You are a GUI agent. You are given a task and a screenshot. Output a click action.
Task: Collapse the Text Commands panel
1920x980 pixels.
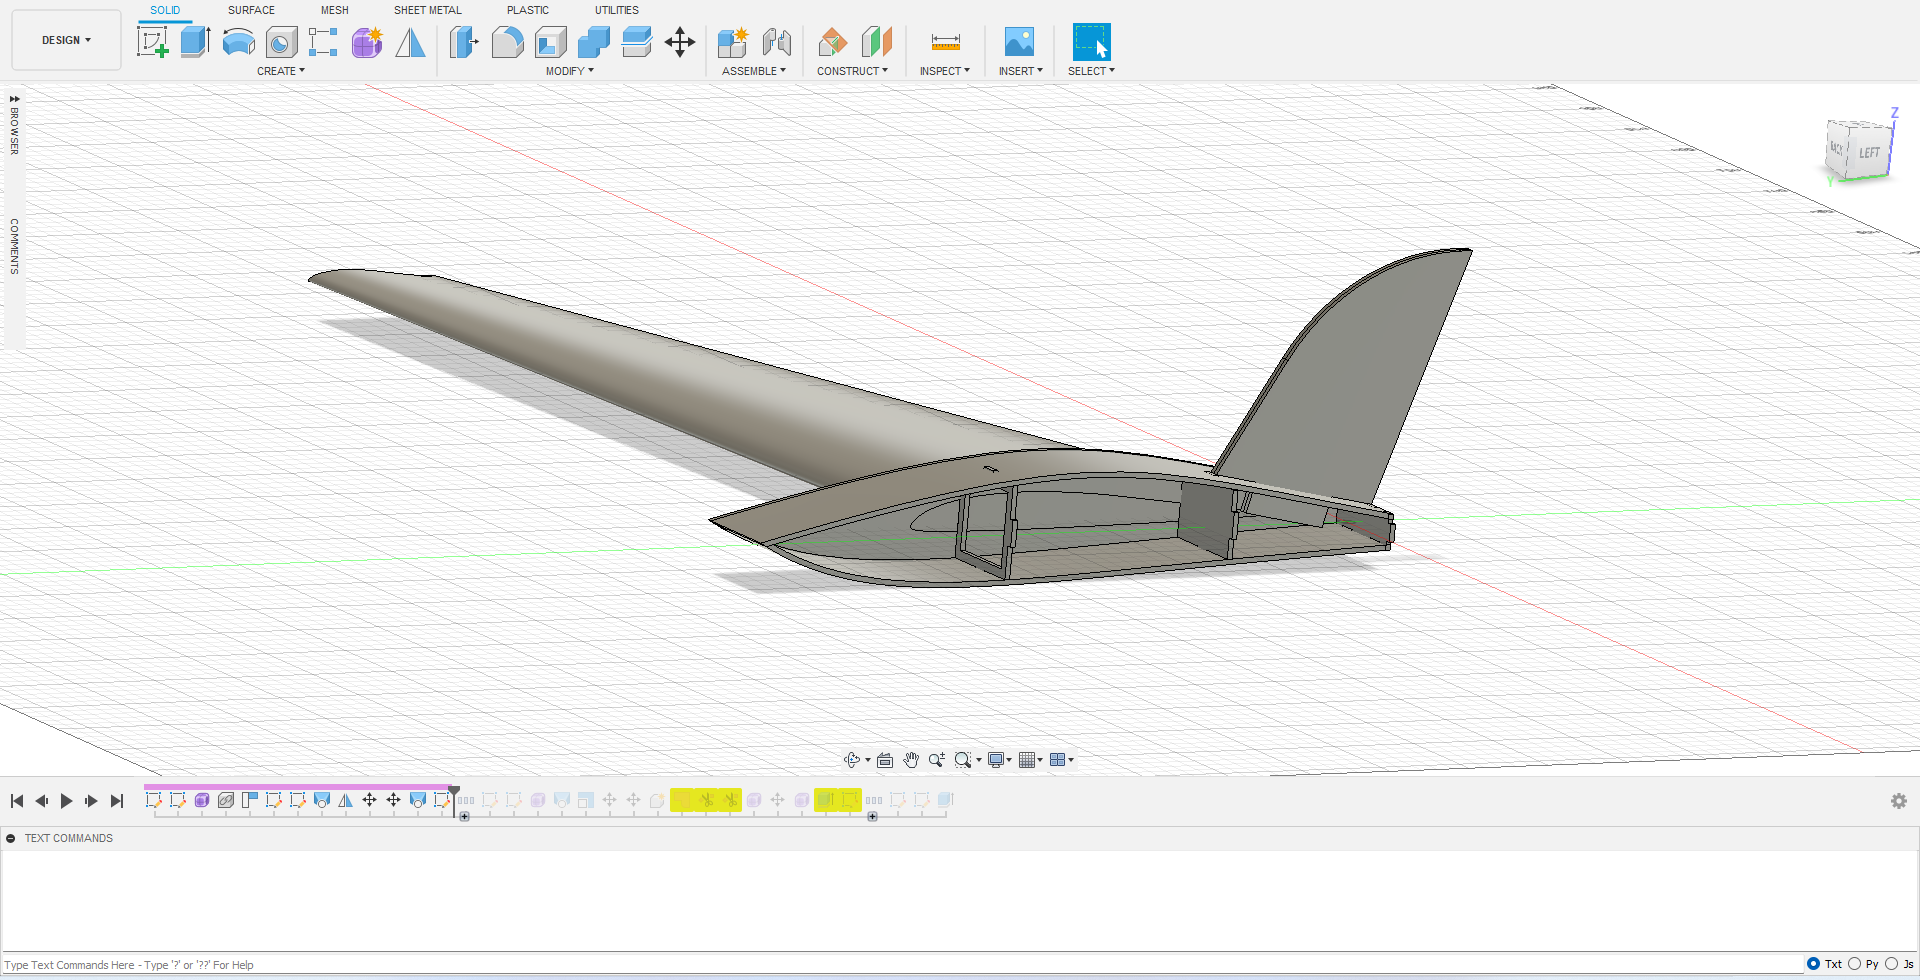11,838
